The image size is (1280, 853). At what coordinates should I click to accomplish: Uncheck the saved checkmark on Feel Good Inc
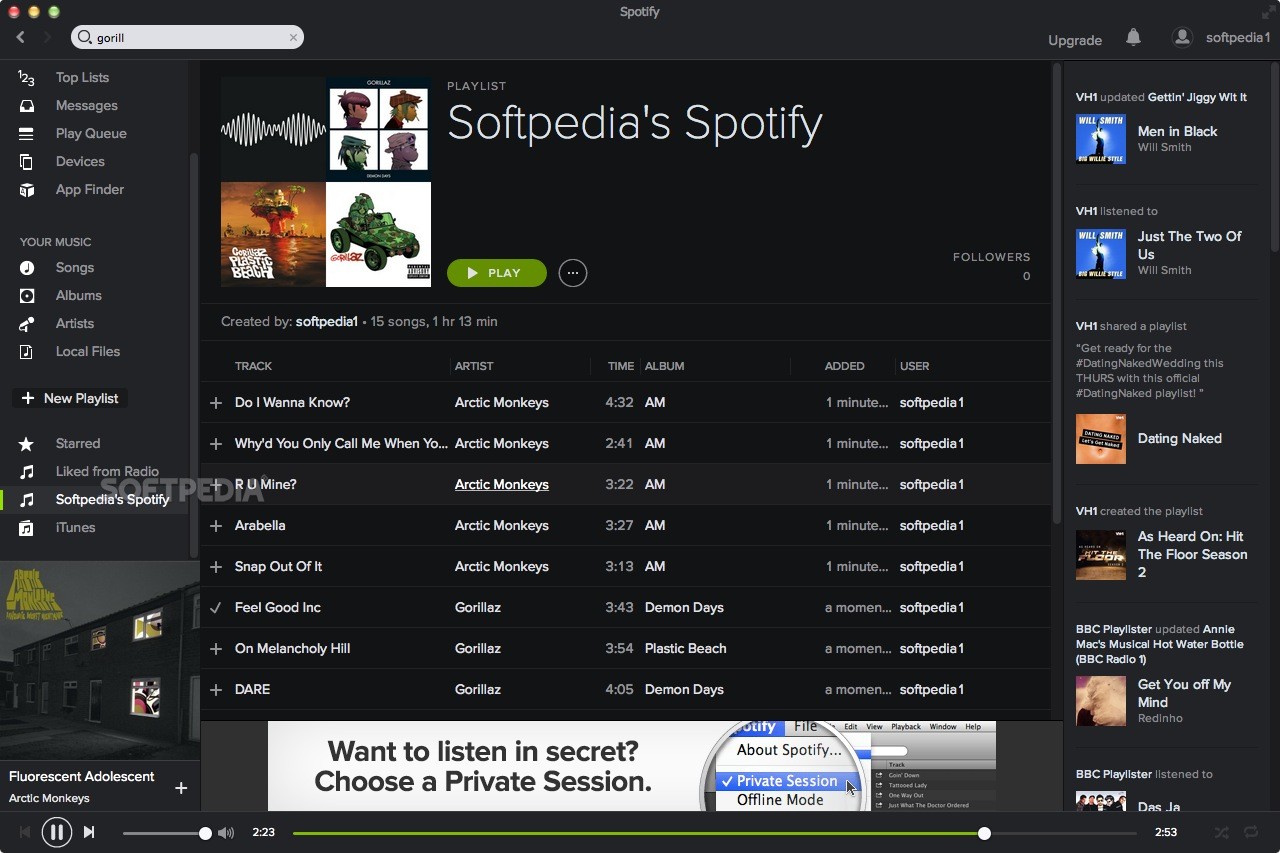tap(216, 607)
